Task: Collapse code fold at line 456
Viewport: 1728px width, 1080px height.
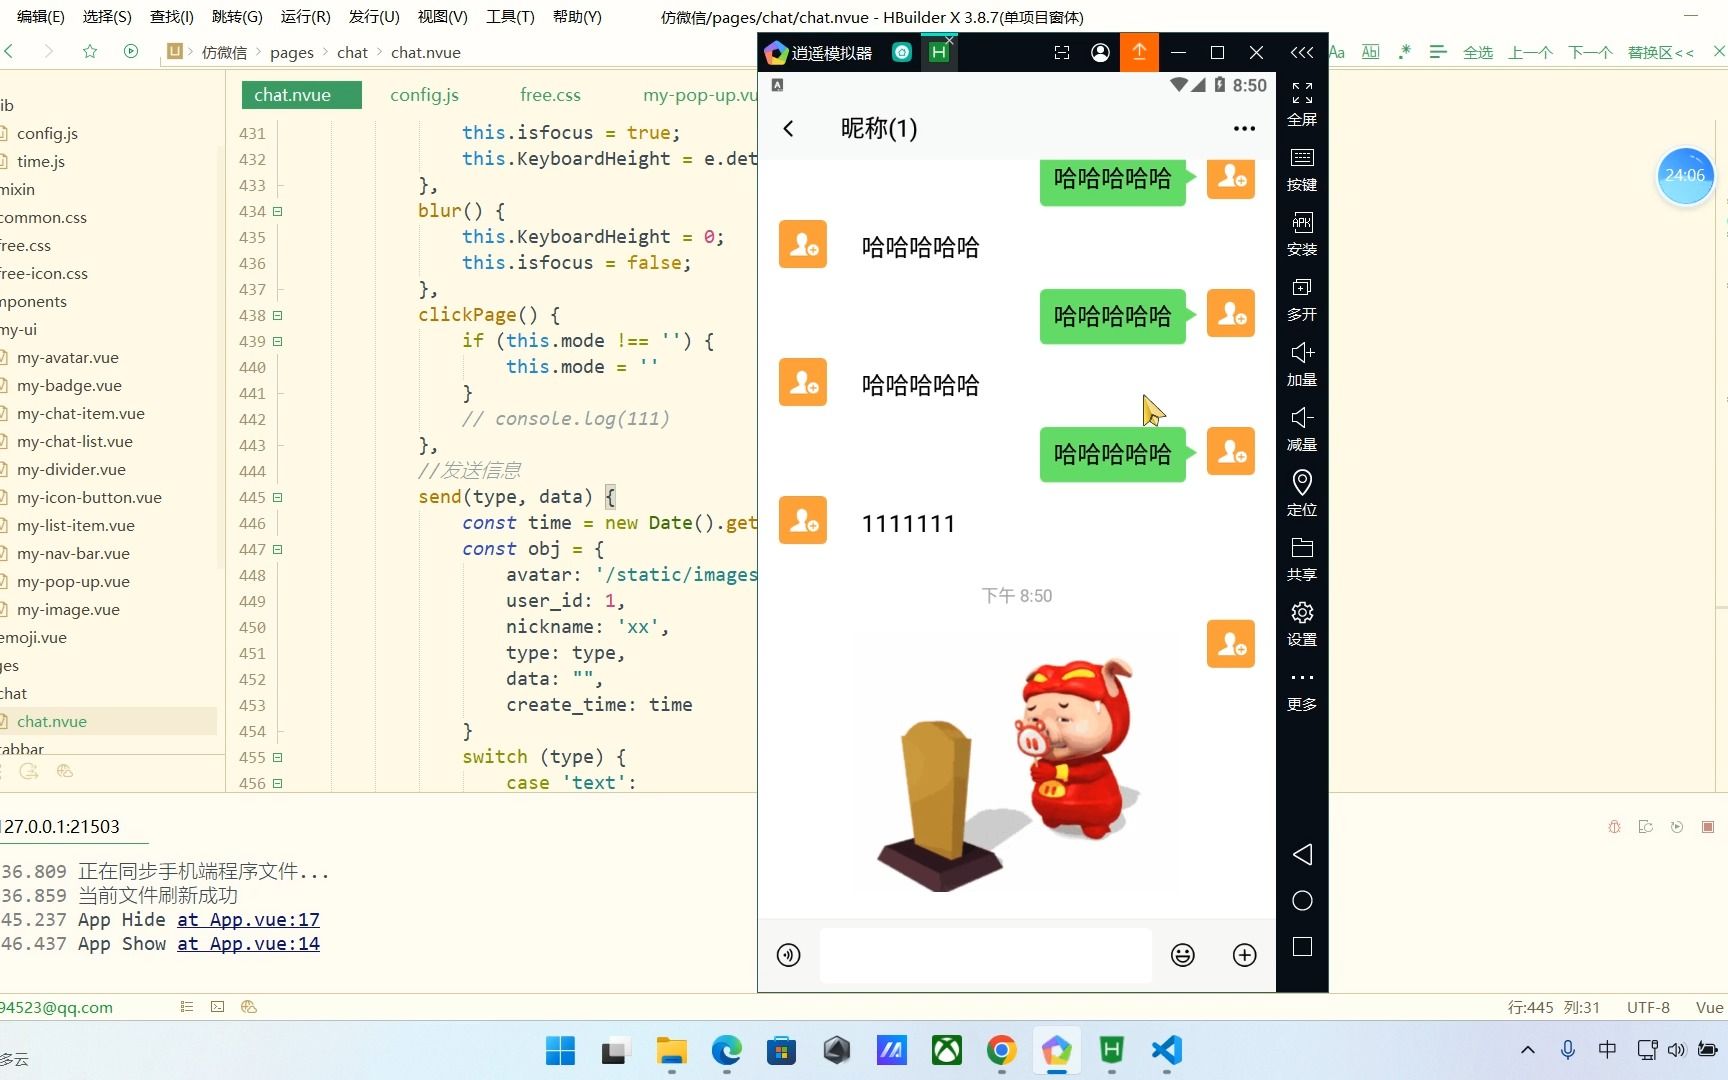Action: [278, 783]
